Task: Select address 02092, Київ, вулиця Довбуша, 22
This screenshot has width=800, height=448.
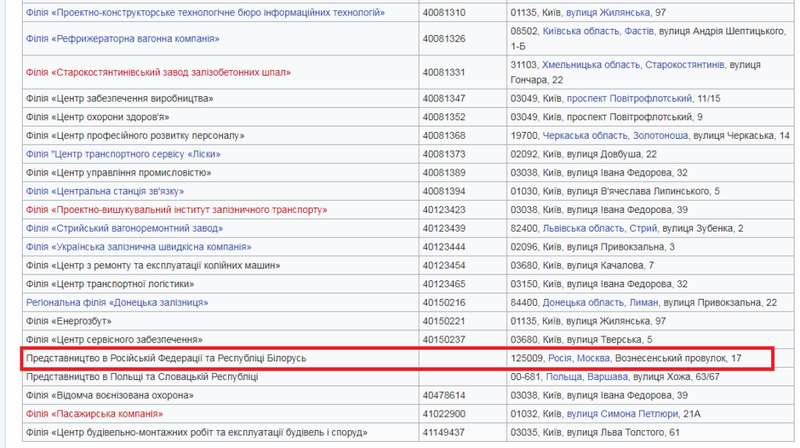Action: click(584, 154)
